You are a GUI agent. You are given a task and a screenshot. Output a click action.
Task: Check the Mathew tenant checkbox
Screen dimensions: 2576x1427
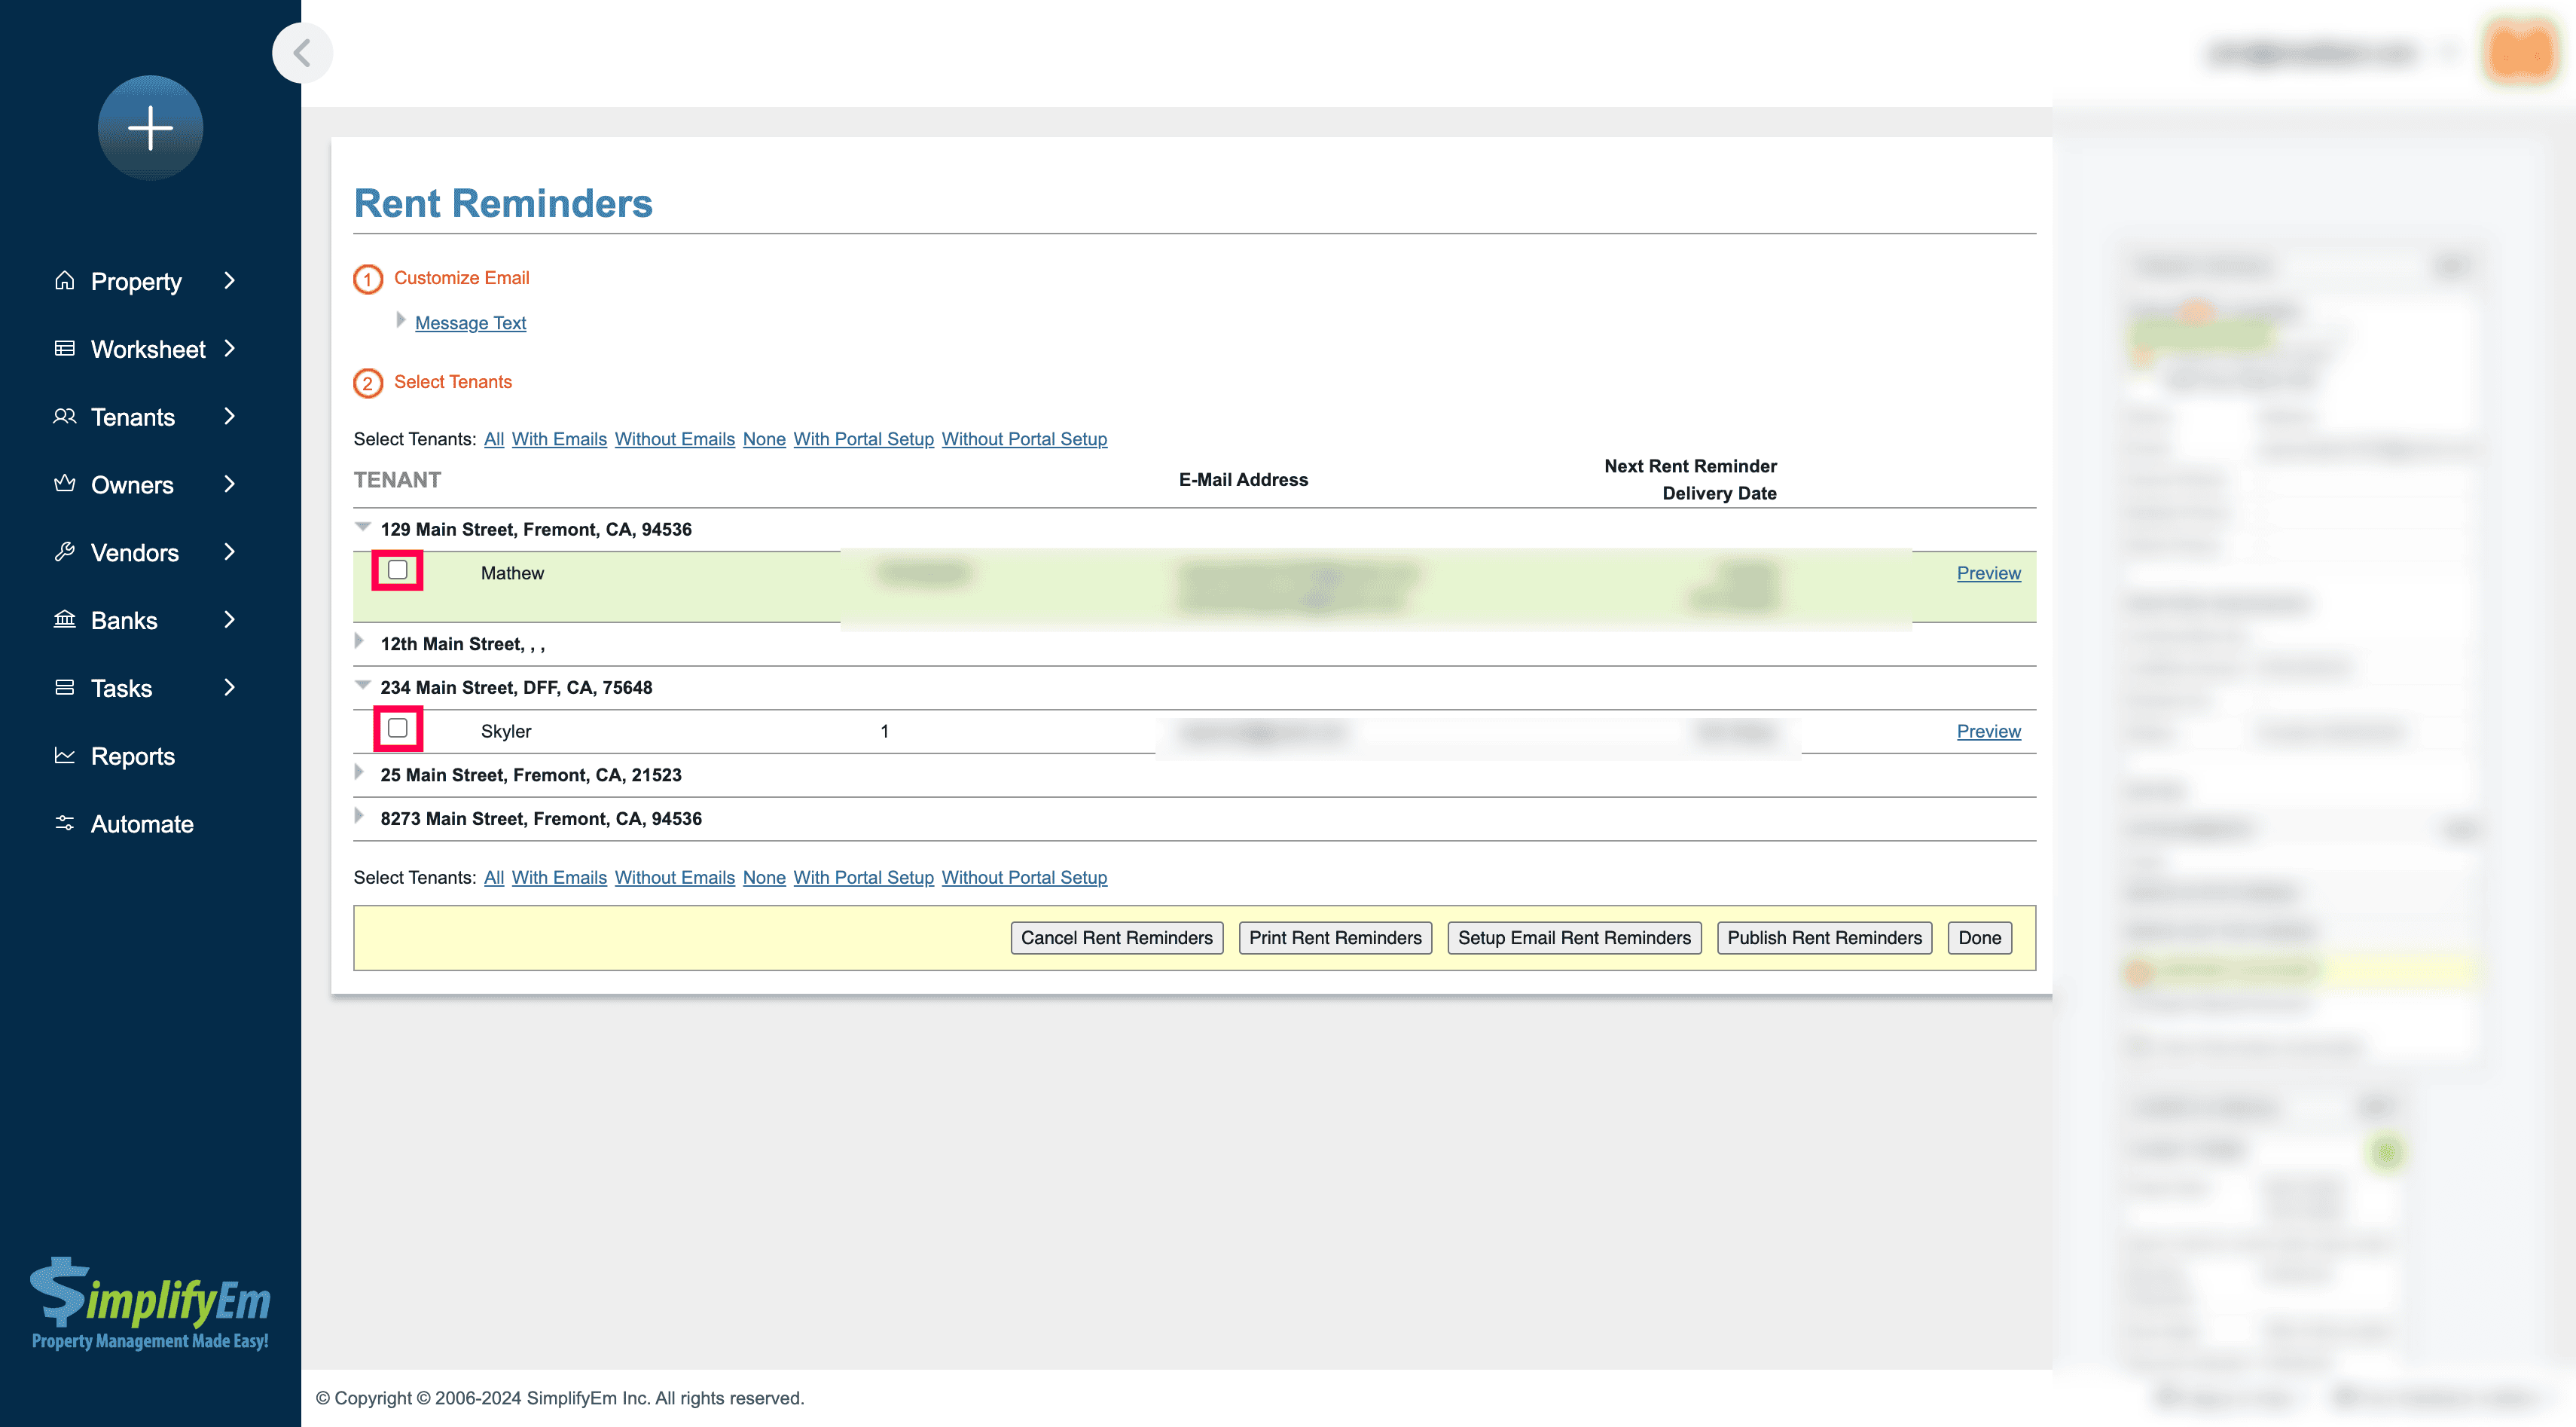pyautogui.click(x=398, y=570)
